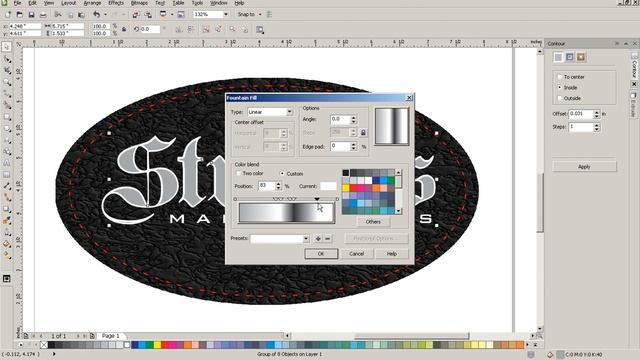
Task: Click the contour Steps input field
Action: point(581,127)
